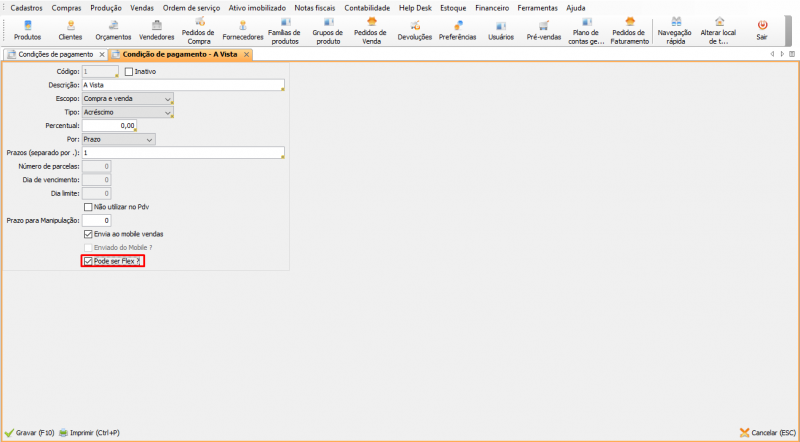Click the Sair exit icon
Image resolution: width=800 pixels, height=442 pixels.
[x=762, y=28]
